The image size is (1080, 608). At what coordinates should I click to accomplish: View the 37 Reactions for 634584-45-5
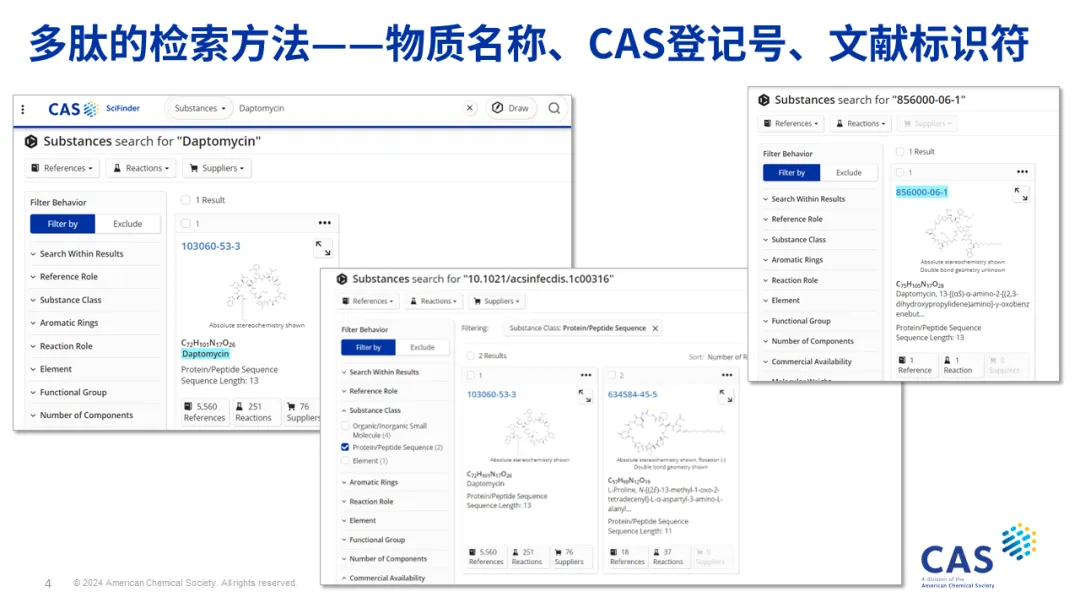(667, 556)
